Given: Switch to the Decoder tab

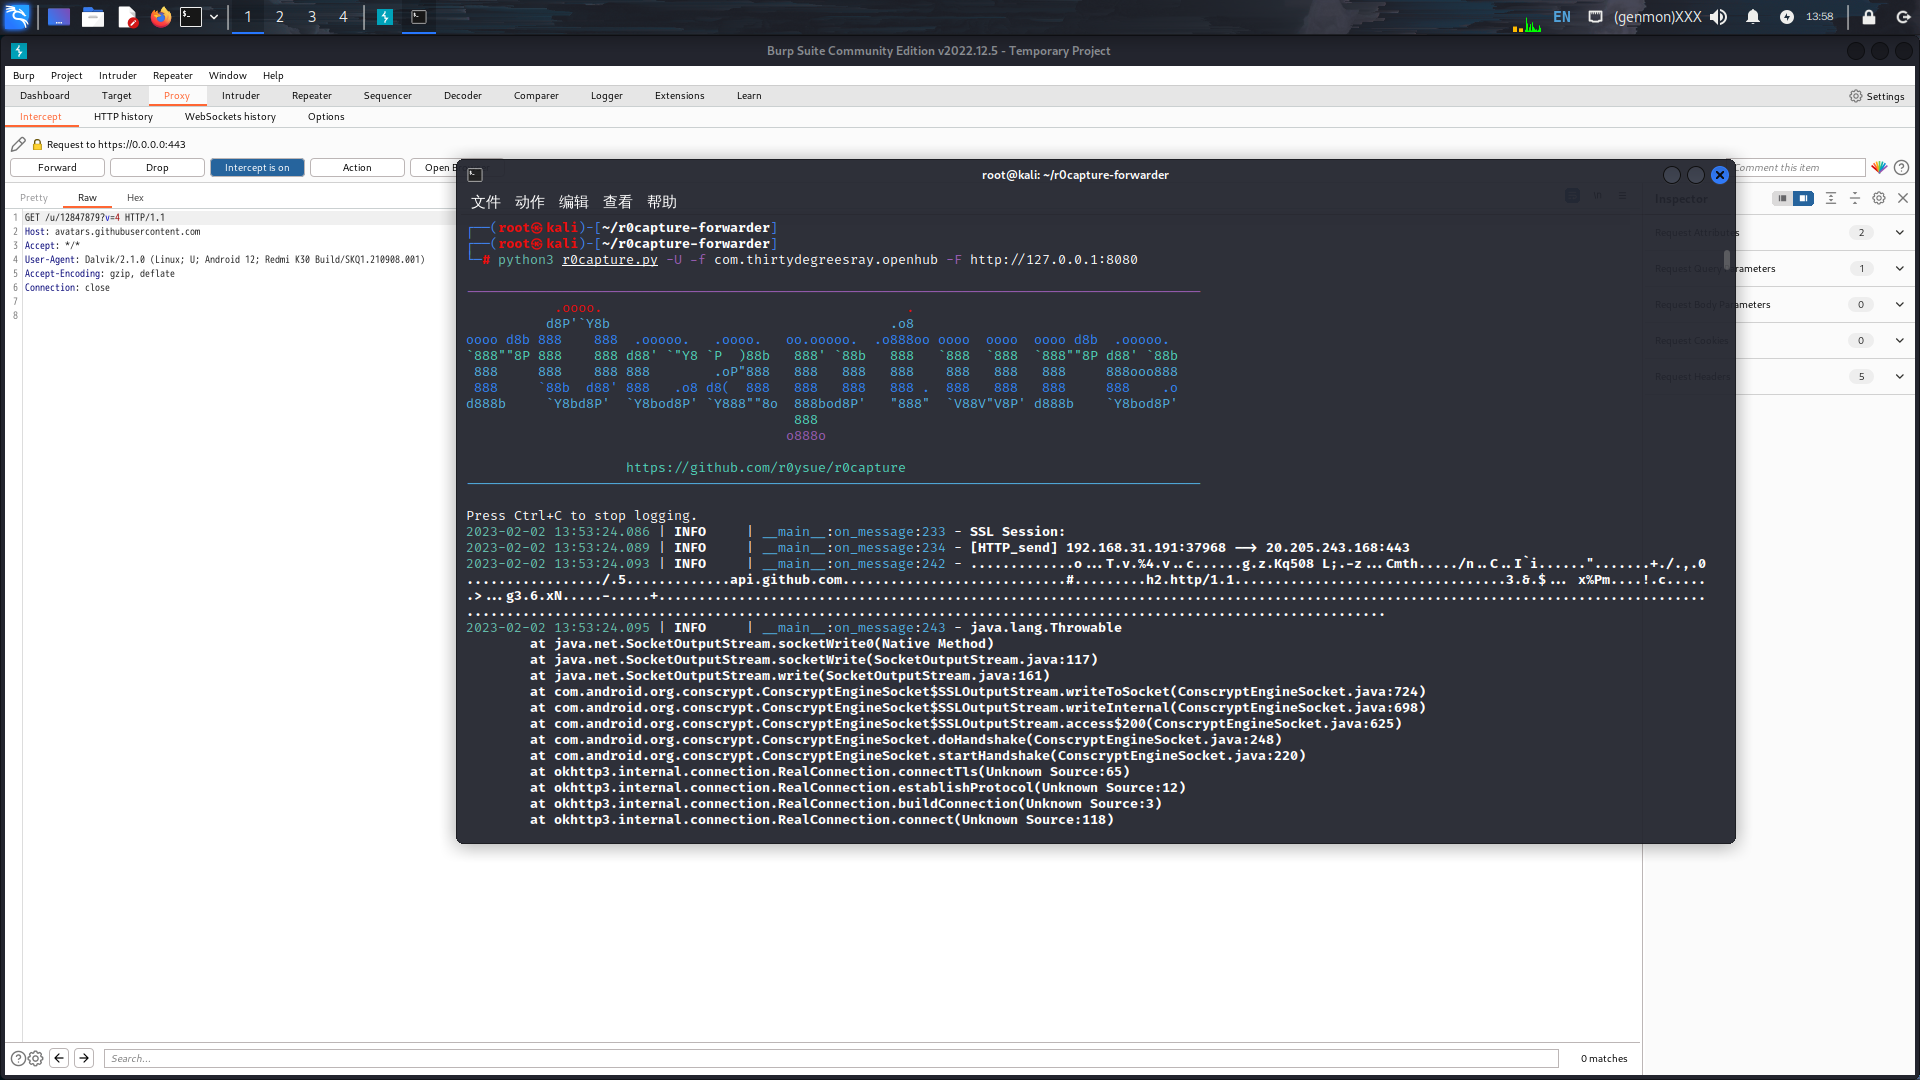Looking at the screenshot, I should point(463,96).
